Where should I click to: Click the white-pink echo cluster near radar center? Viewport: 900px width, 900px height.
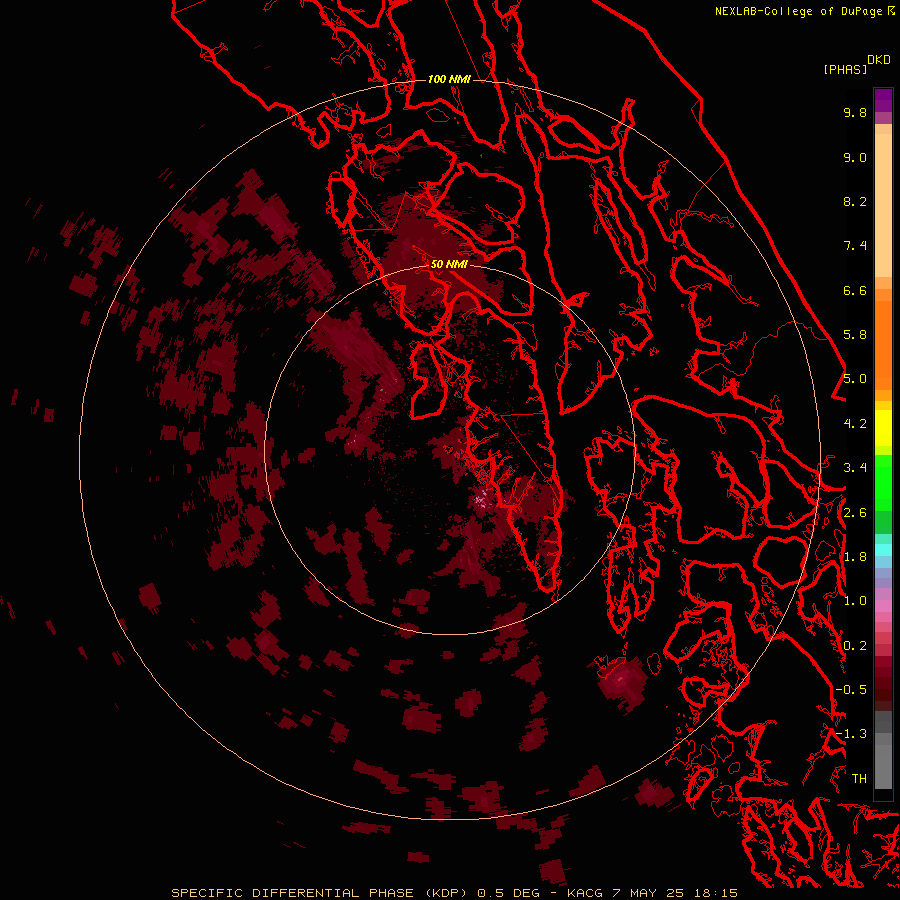(480, 500)
